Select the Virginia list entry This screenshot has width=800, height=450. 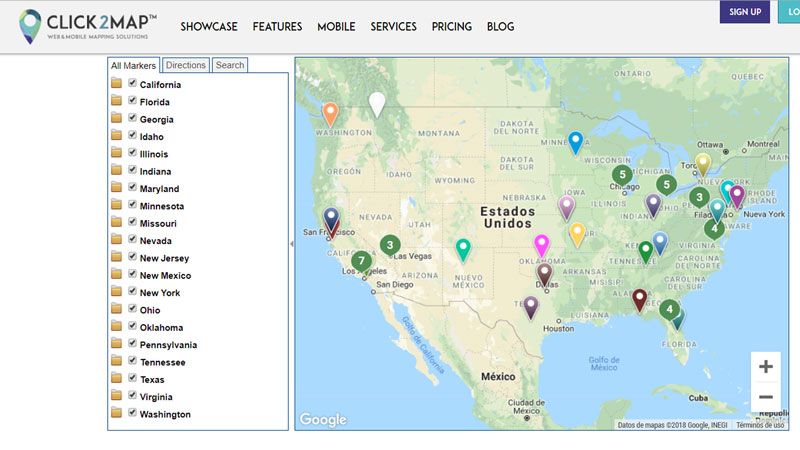point(156,397)
